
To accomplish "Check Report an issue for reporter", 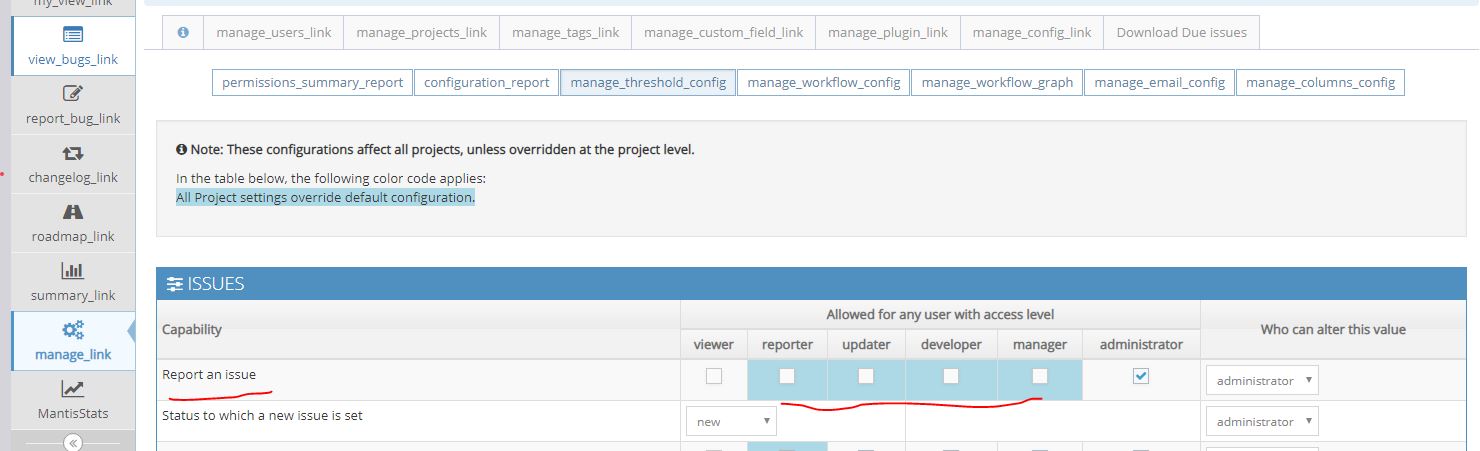I will tap(787, 376).
